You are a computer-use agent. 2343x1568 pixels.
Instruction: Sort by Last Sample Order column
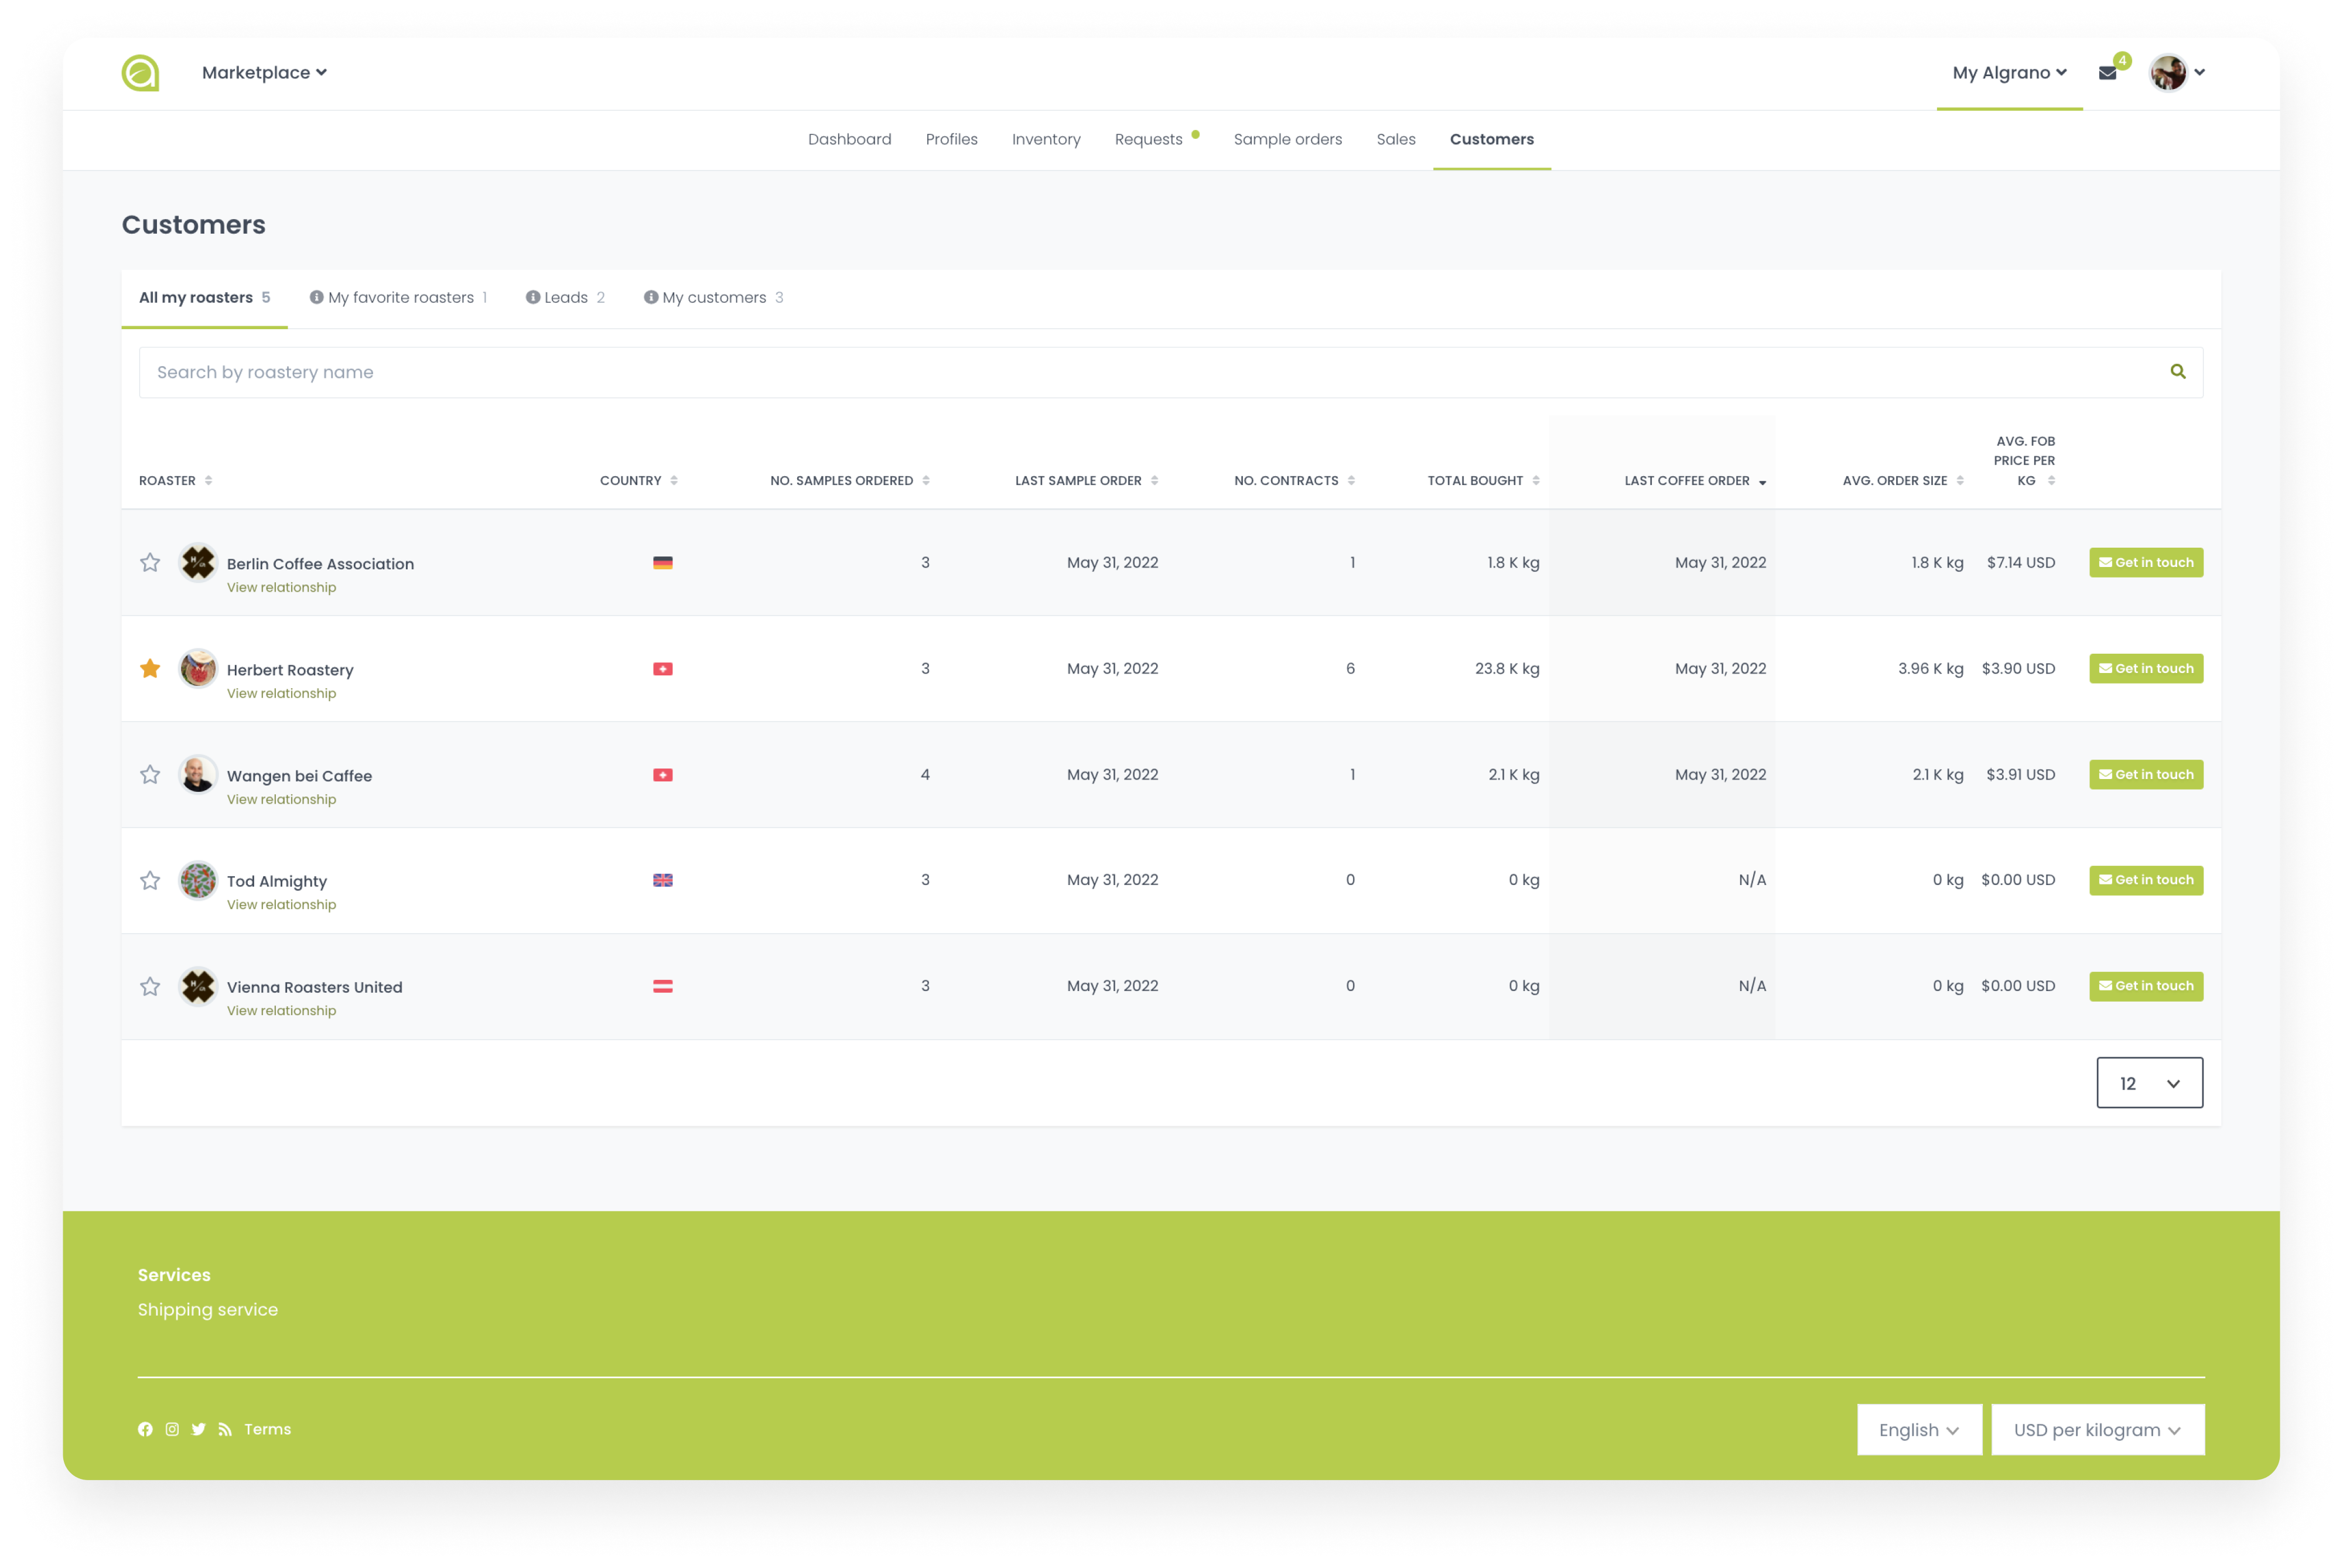point(1086,481)
